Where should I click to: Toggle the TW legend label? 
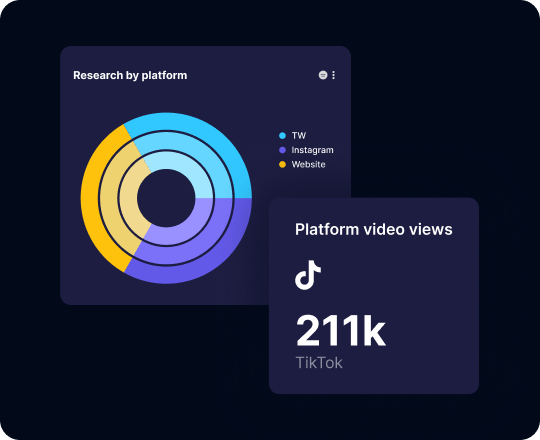[299, 136]
